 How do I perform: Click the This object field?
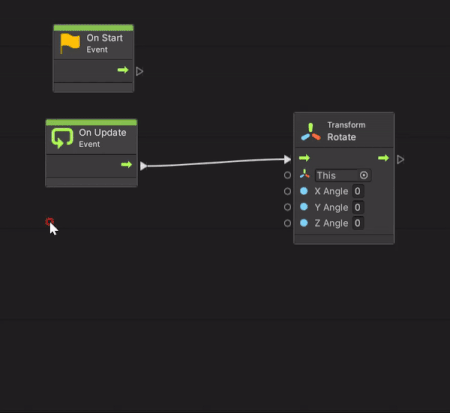pos(343,175)
